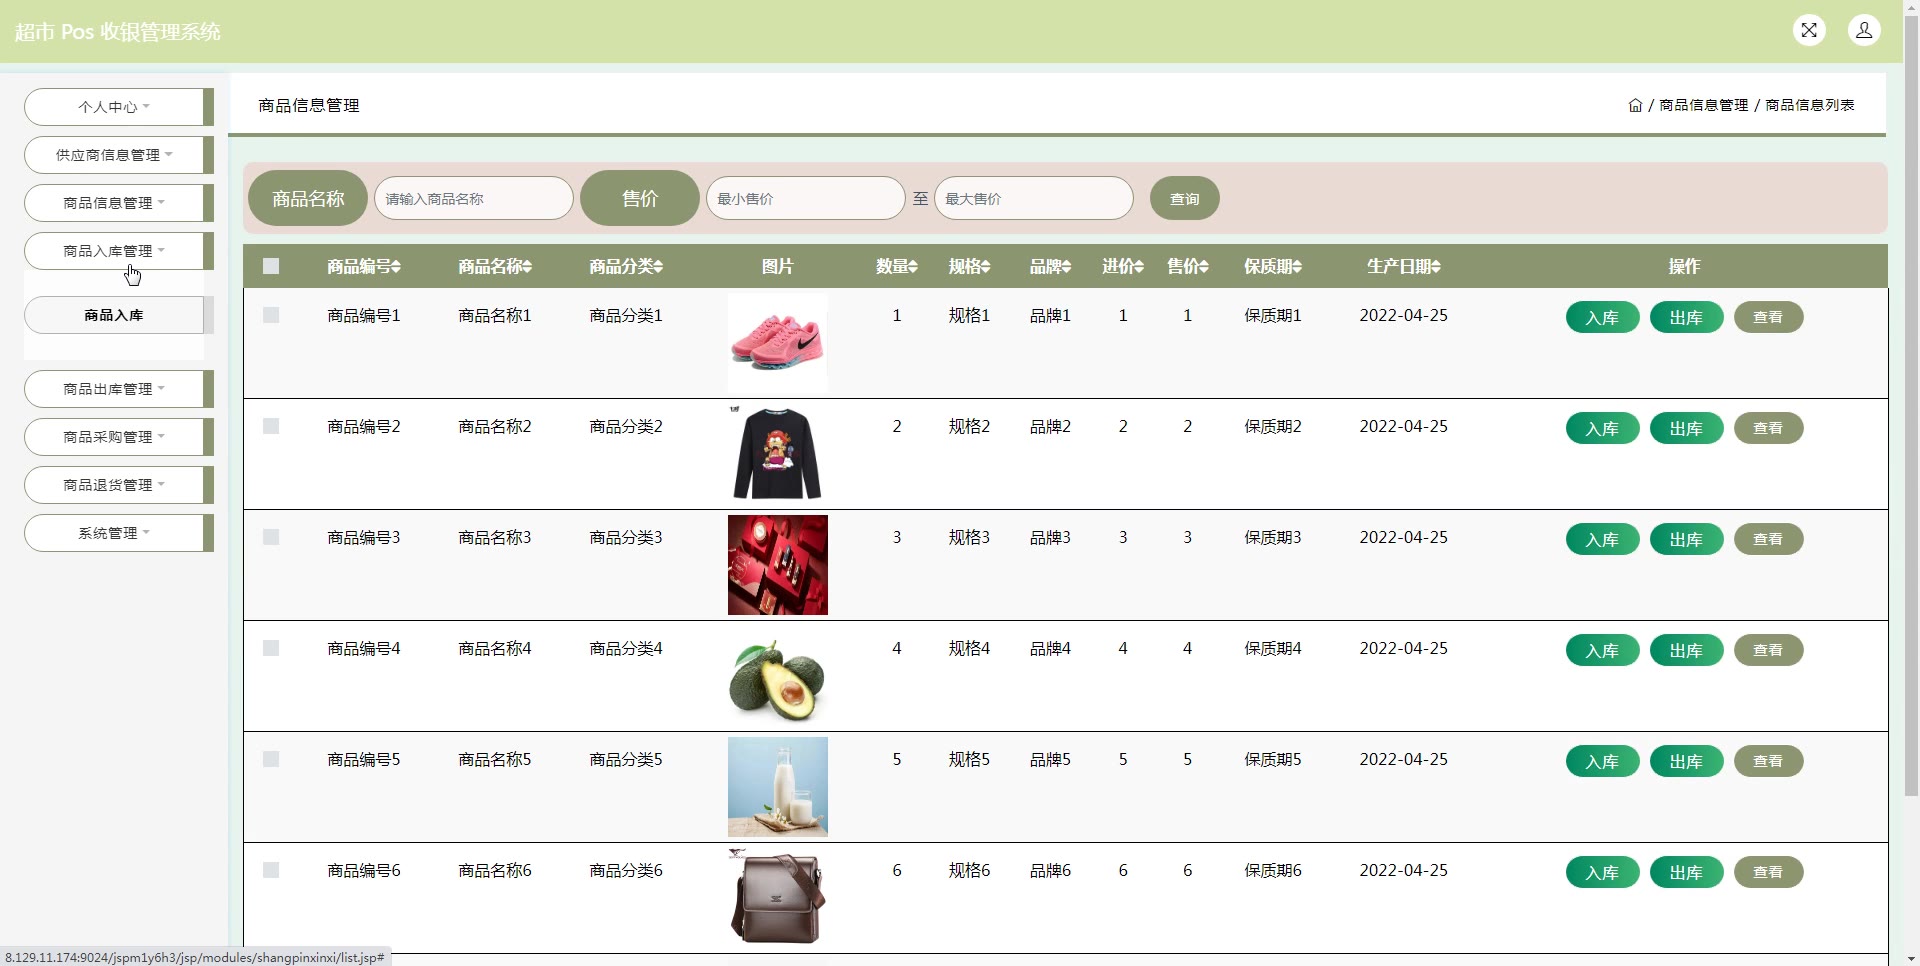Screen dimensions: 1920x966
Task: Sort by 生产日期 column header
Action: point(1403,266)
